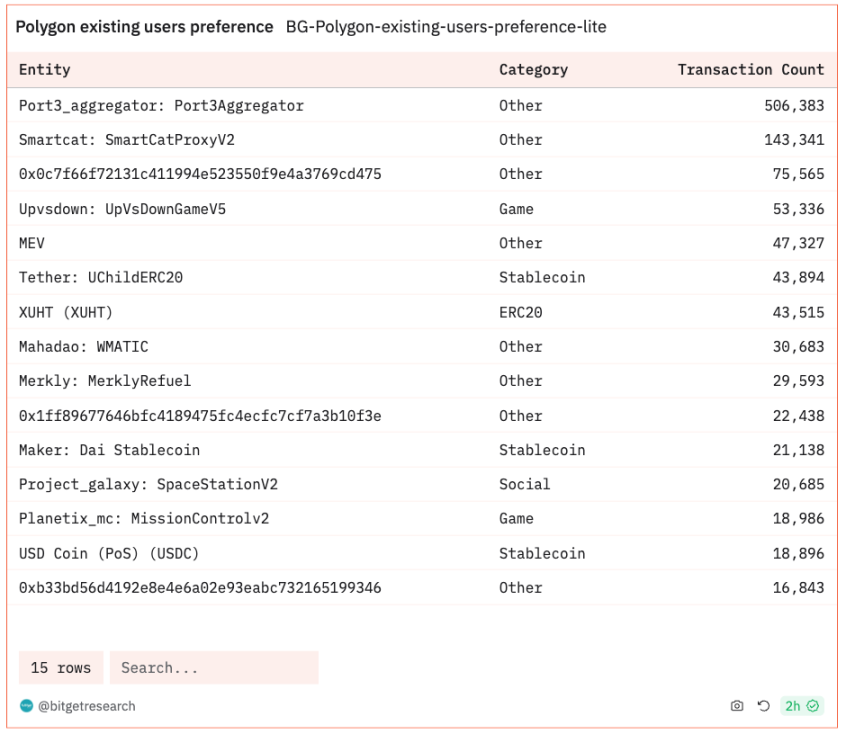Sort by the Entity column header
The width and height of the screenshot is (846, 734).
[45, 70]
